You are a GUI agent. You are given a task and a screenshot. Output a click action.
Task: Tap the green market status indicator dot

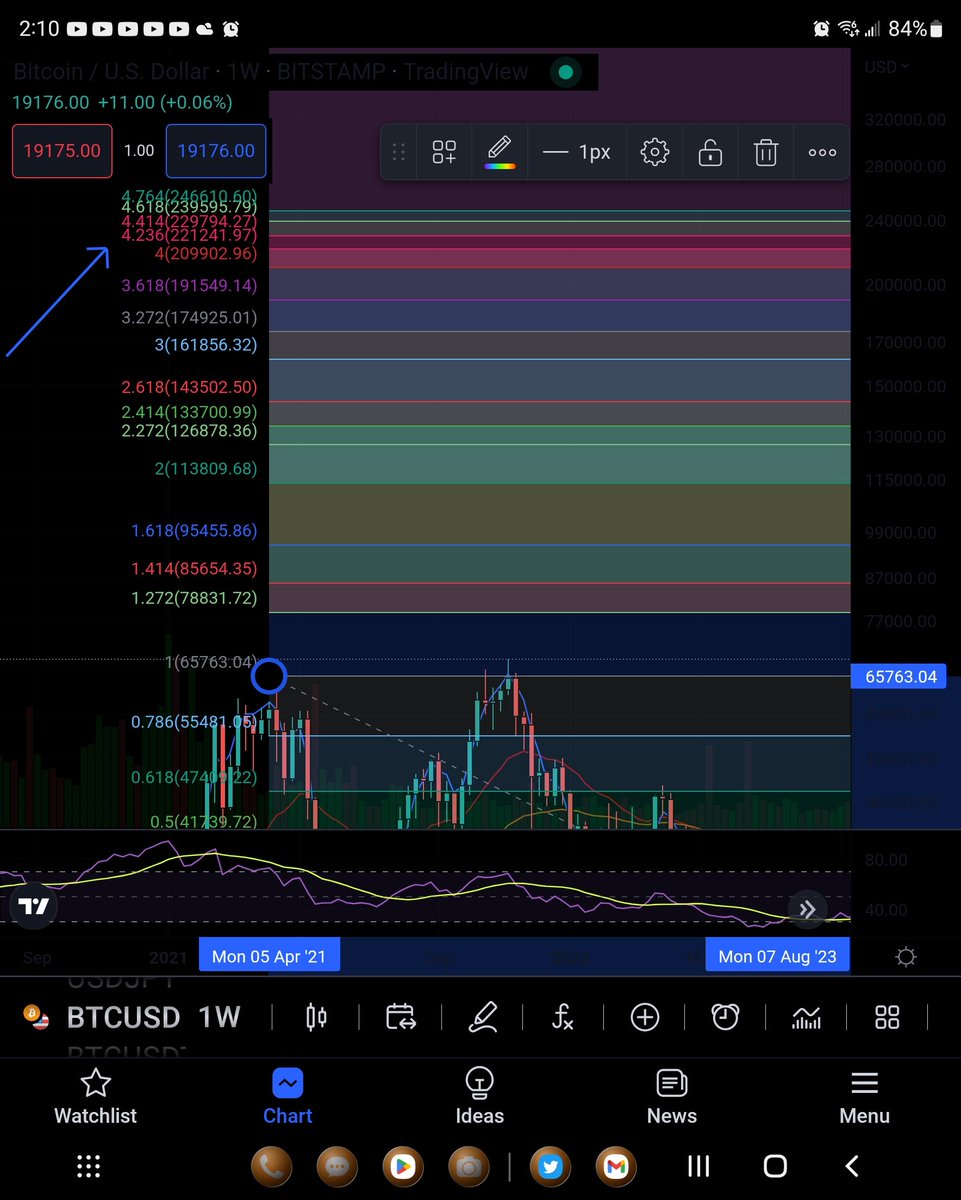565,72
